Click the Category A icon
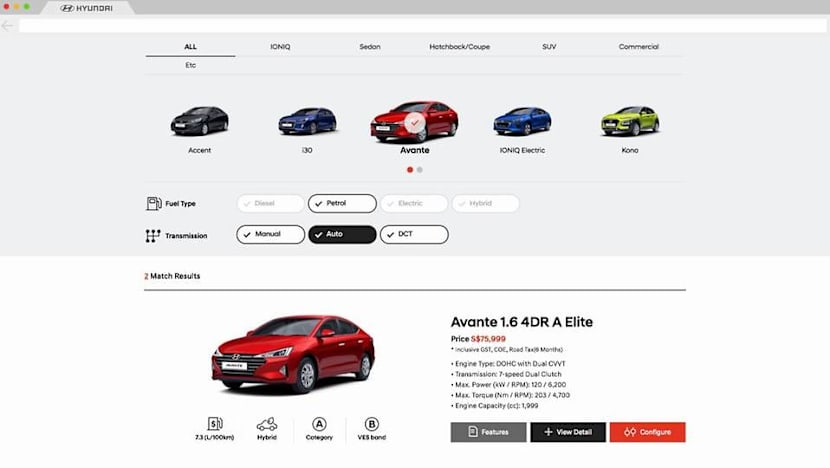The height and width of the screenshot is (468, 830). 319,424
